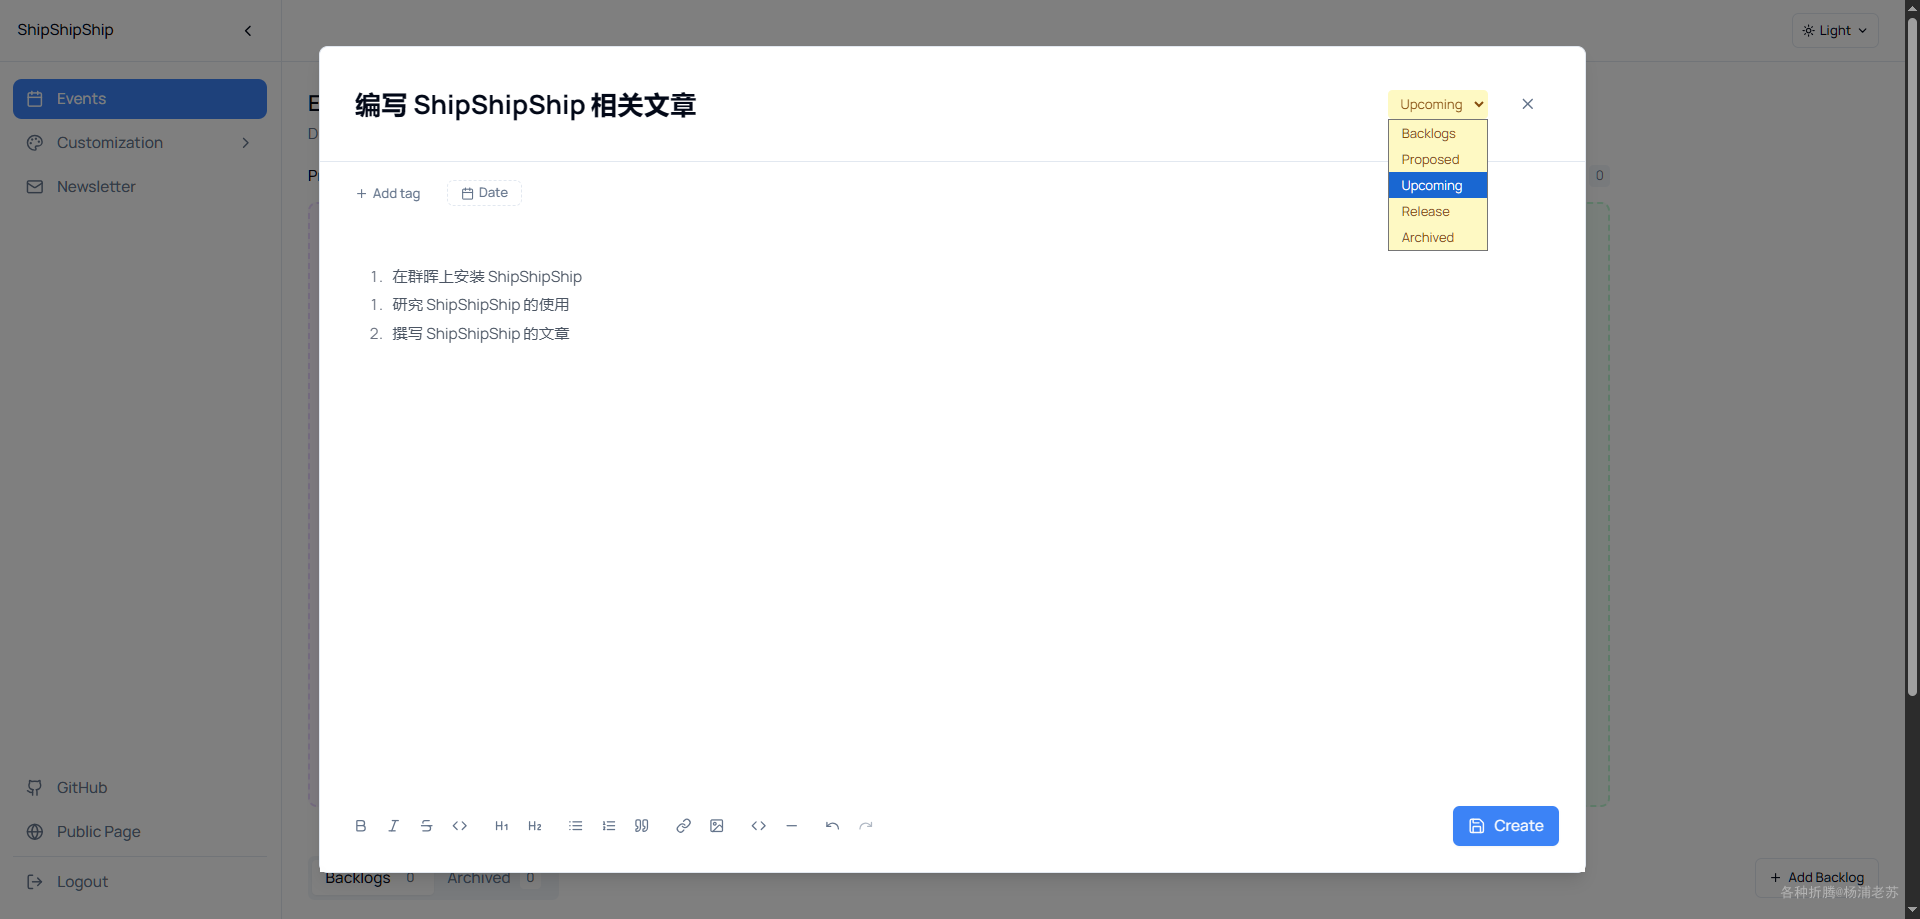The image size is (1920, 919).
Task: Toggle italic formatting in editor toolbar
Action: (394, 826)
